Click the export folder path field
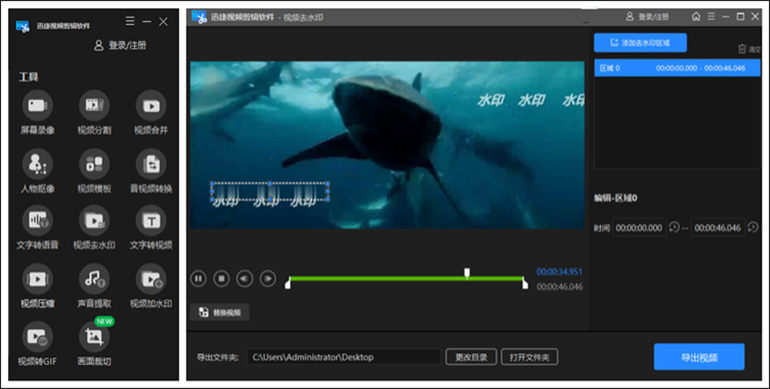This screenshot has height=389, width=770. click(x=343, y=357)
